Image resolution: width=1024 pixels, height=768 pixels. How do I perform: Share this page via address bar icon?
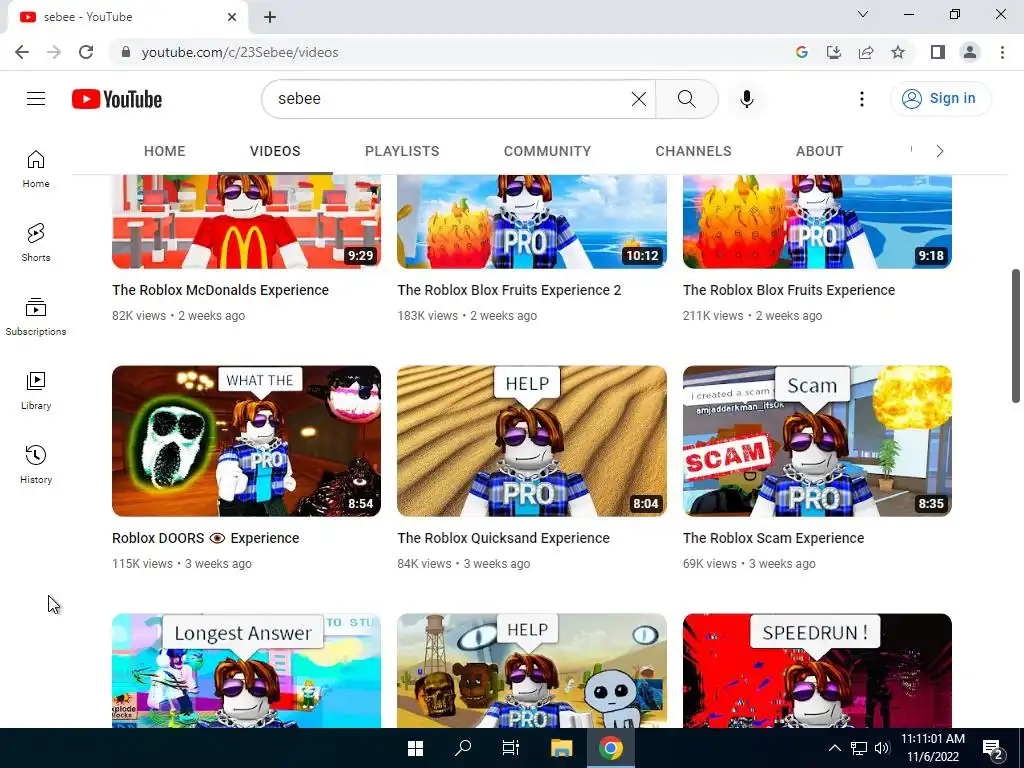pos(866,52)
